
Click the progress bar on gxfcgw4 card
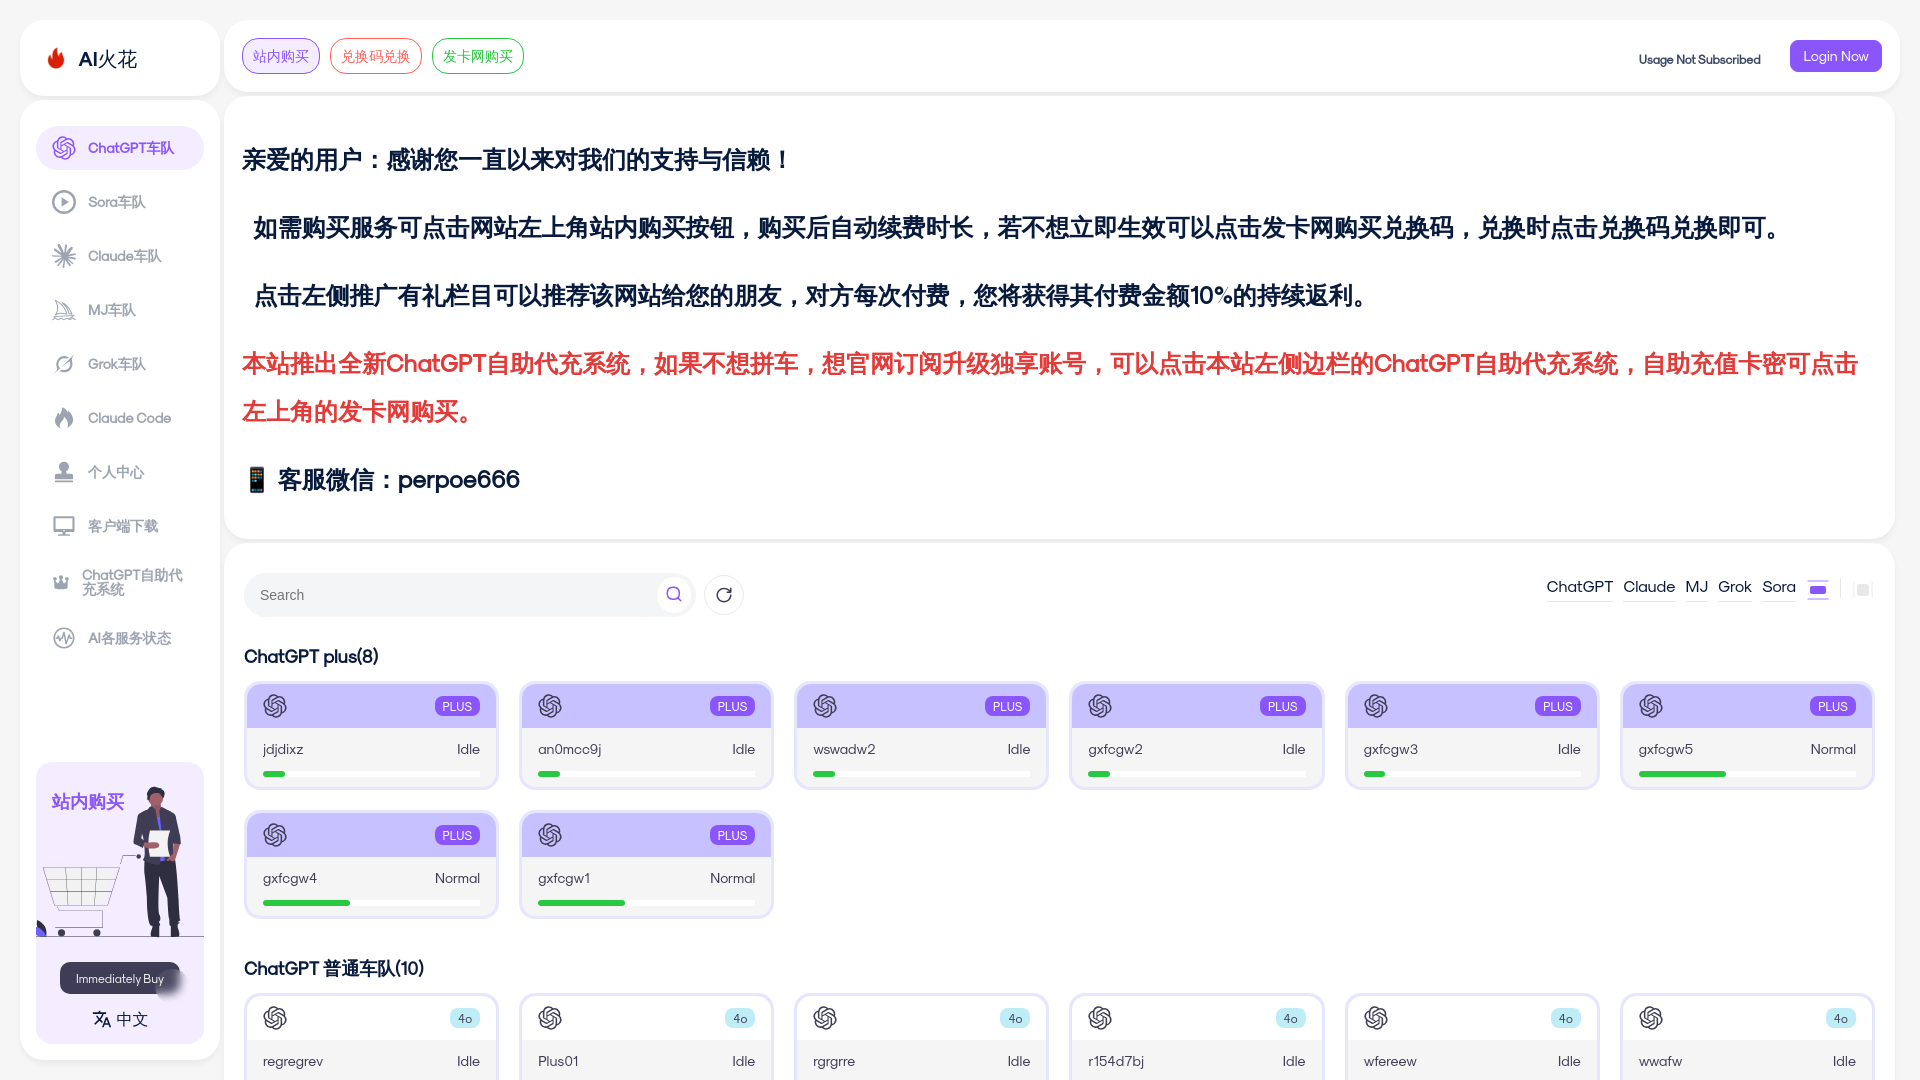pyautogui.click(x=371, y=903)
